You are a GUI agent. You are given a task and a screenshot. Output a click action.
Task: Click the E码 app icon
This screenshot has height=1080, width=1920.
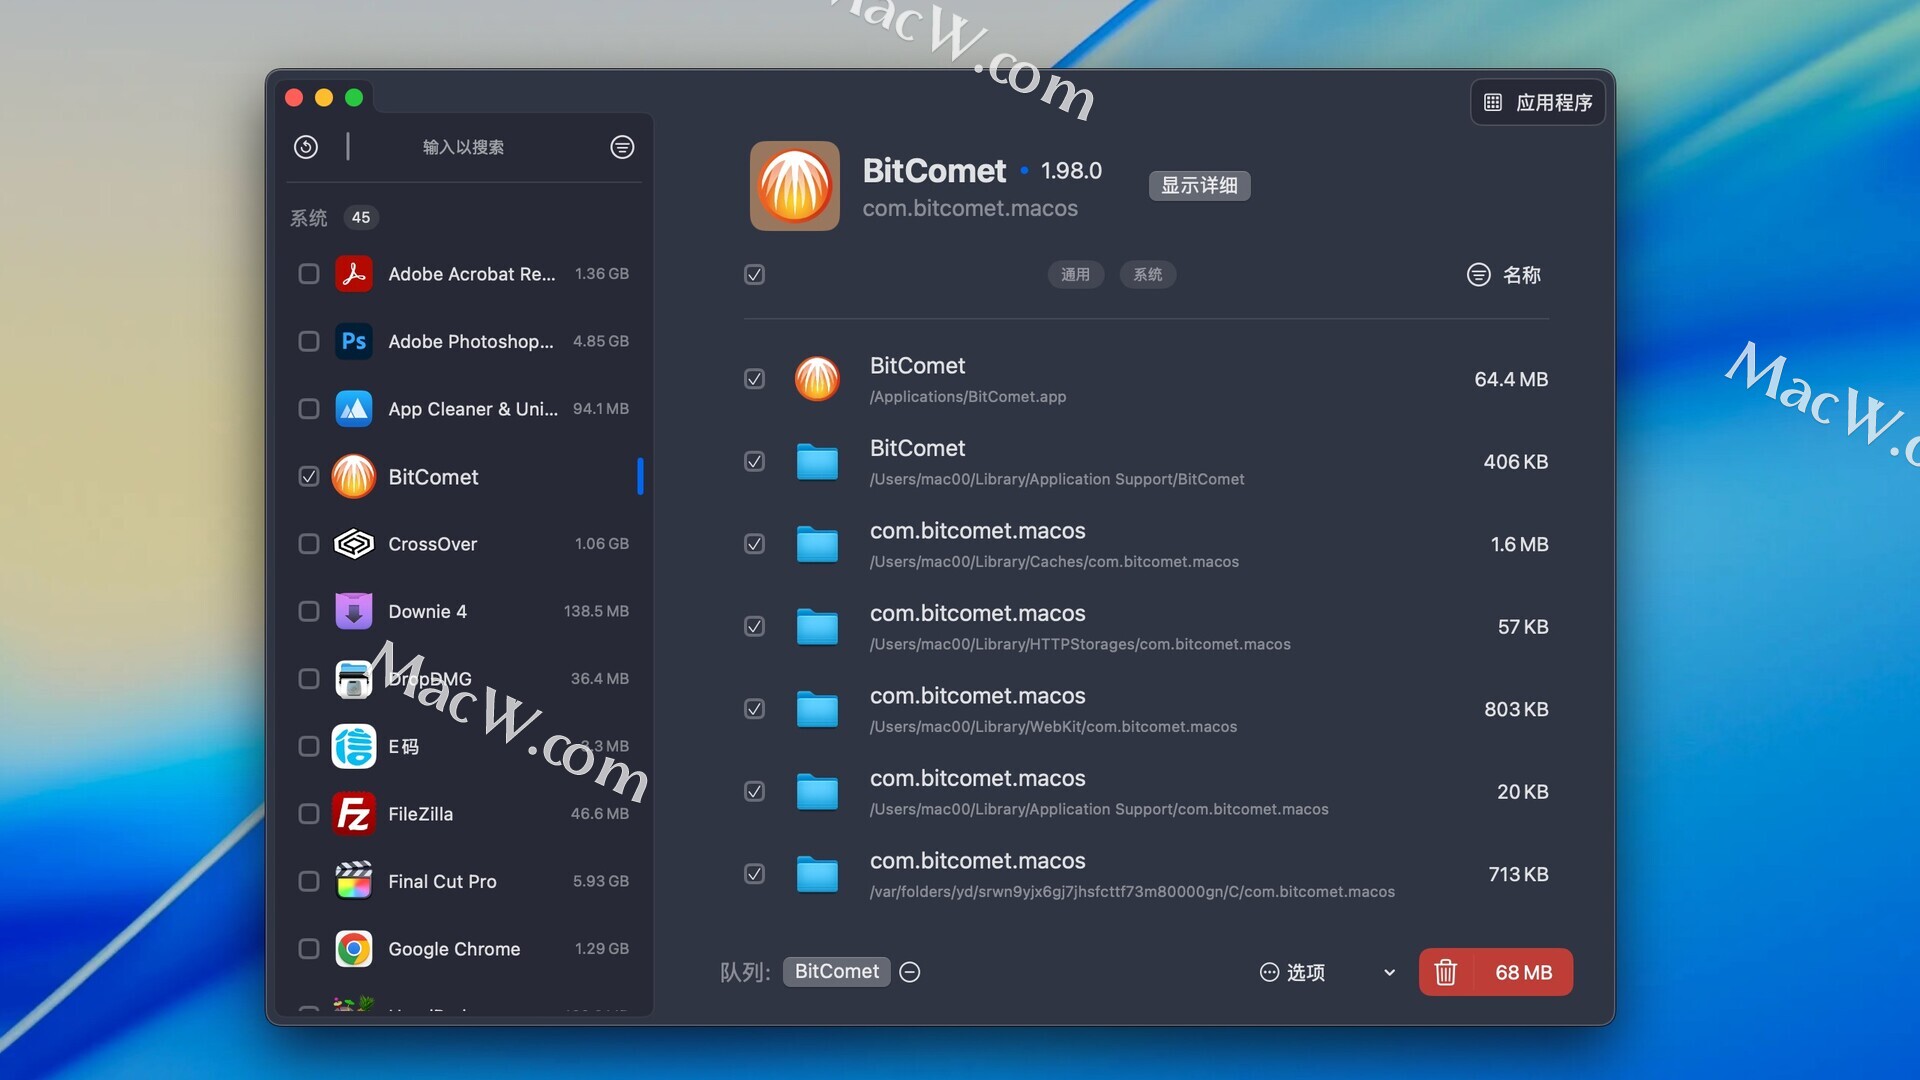click(354, 746)
